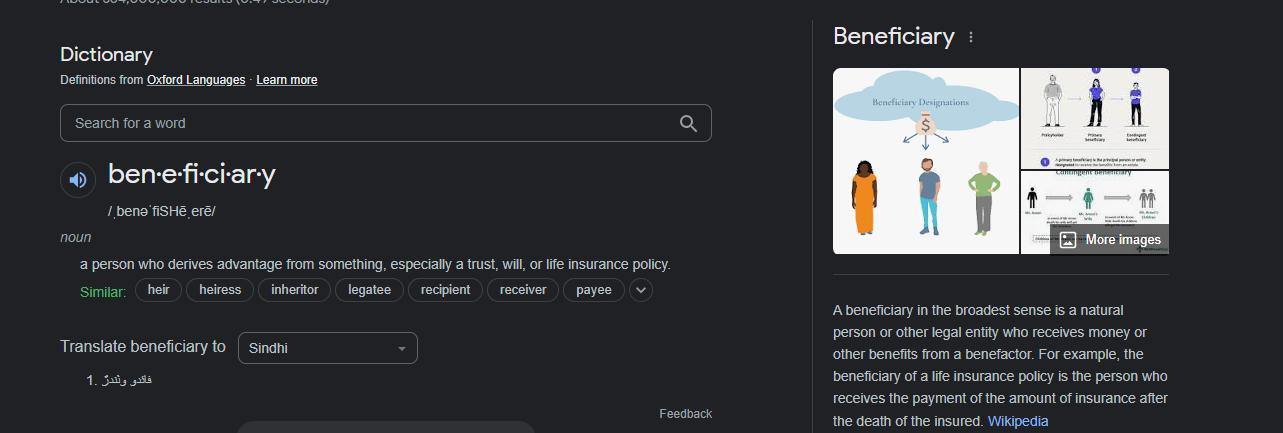Select the 'receiver' similar word
Image resolution: width=1283 pixels, height=433 pixels.
point(523,290)
